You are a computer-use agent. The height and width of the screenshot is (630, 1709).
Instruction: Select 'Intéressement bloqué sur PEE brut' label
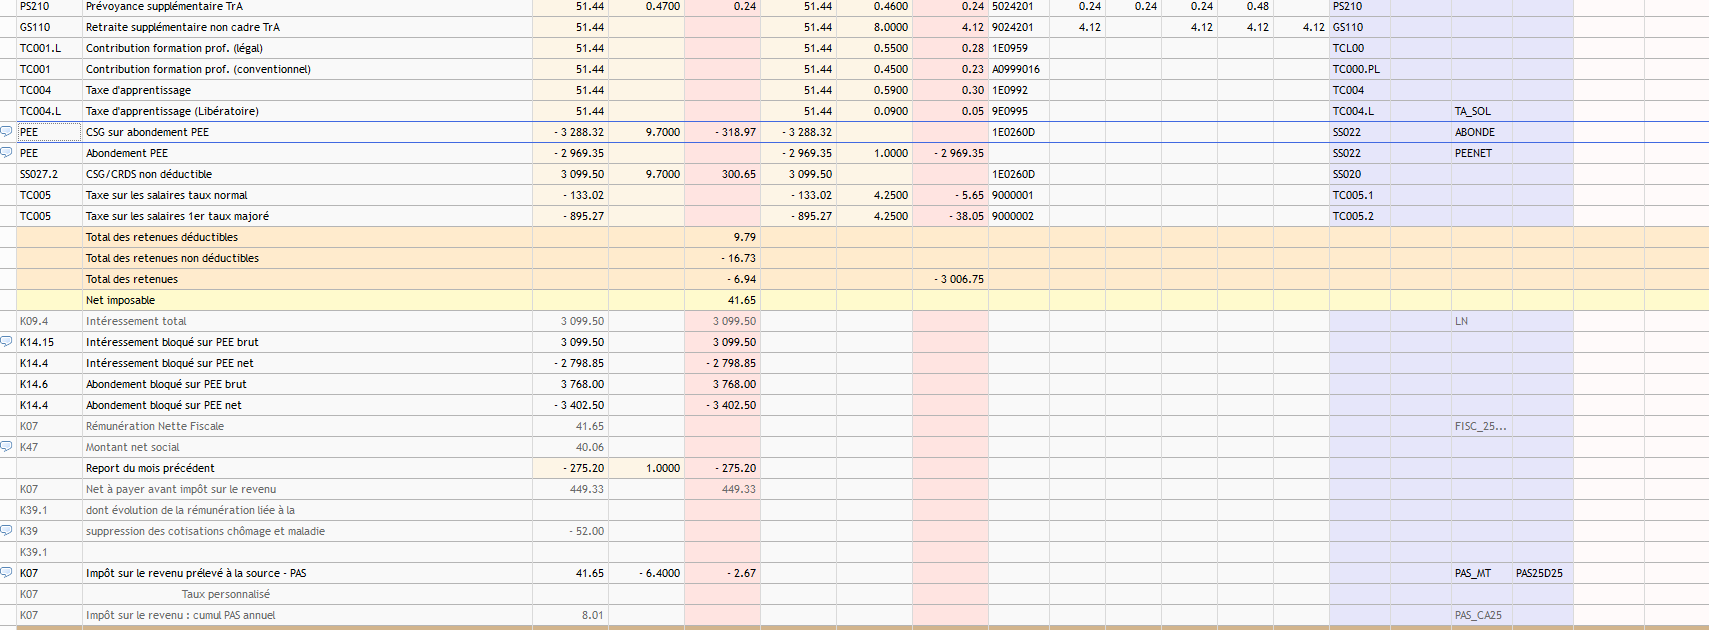172,342
